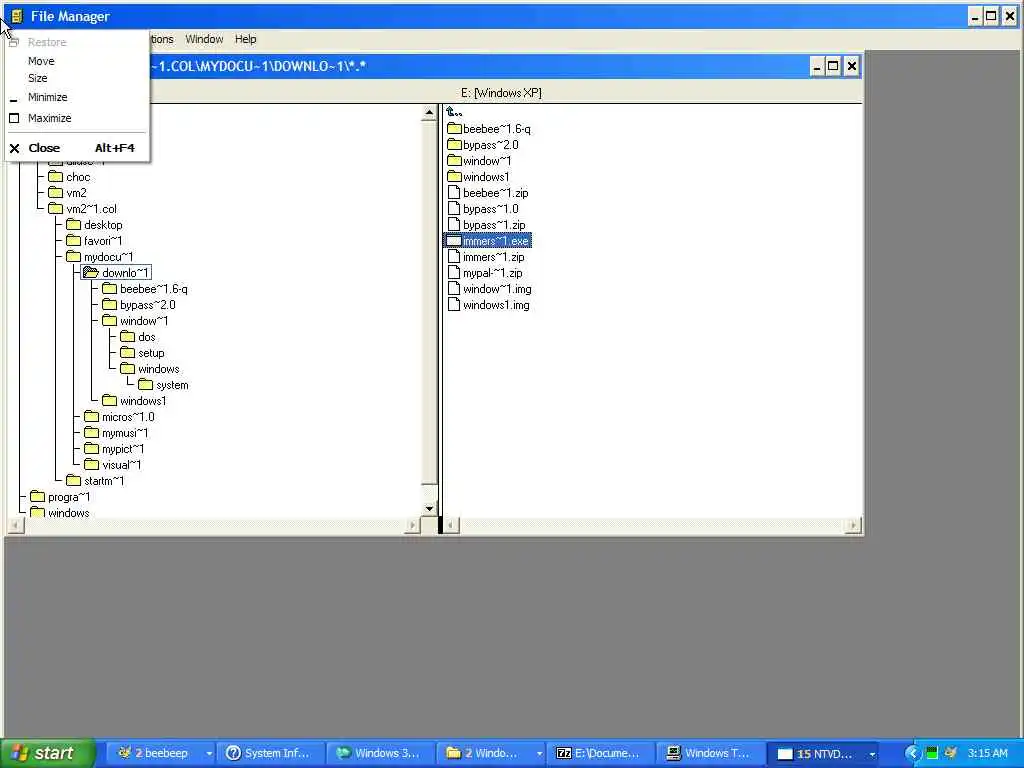Open the Windows 3... taskbar button
This screenshot has width=1024, height=768.
click(379, 753)
